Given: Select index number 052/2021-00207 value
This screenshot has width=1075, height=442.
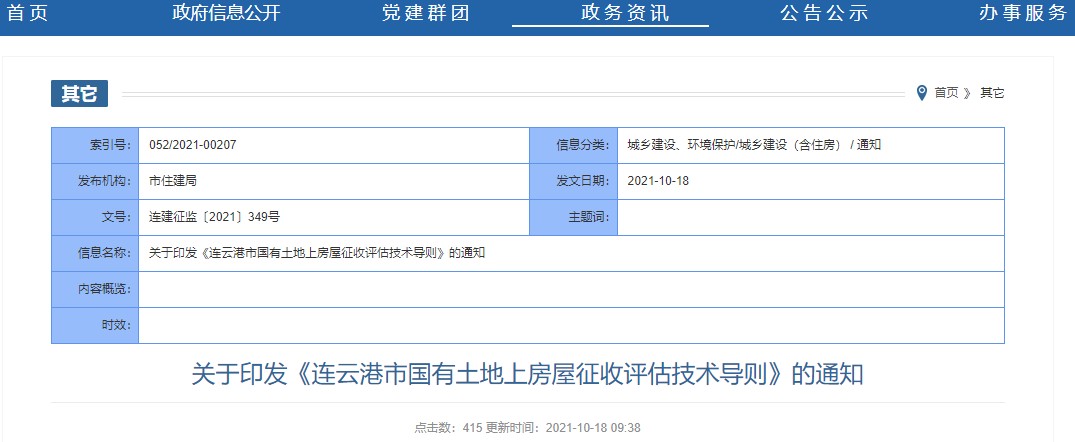Looking at the screenshot, I should click(192, 145).
